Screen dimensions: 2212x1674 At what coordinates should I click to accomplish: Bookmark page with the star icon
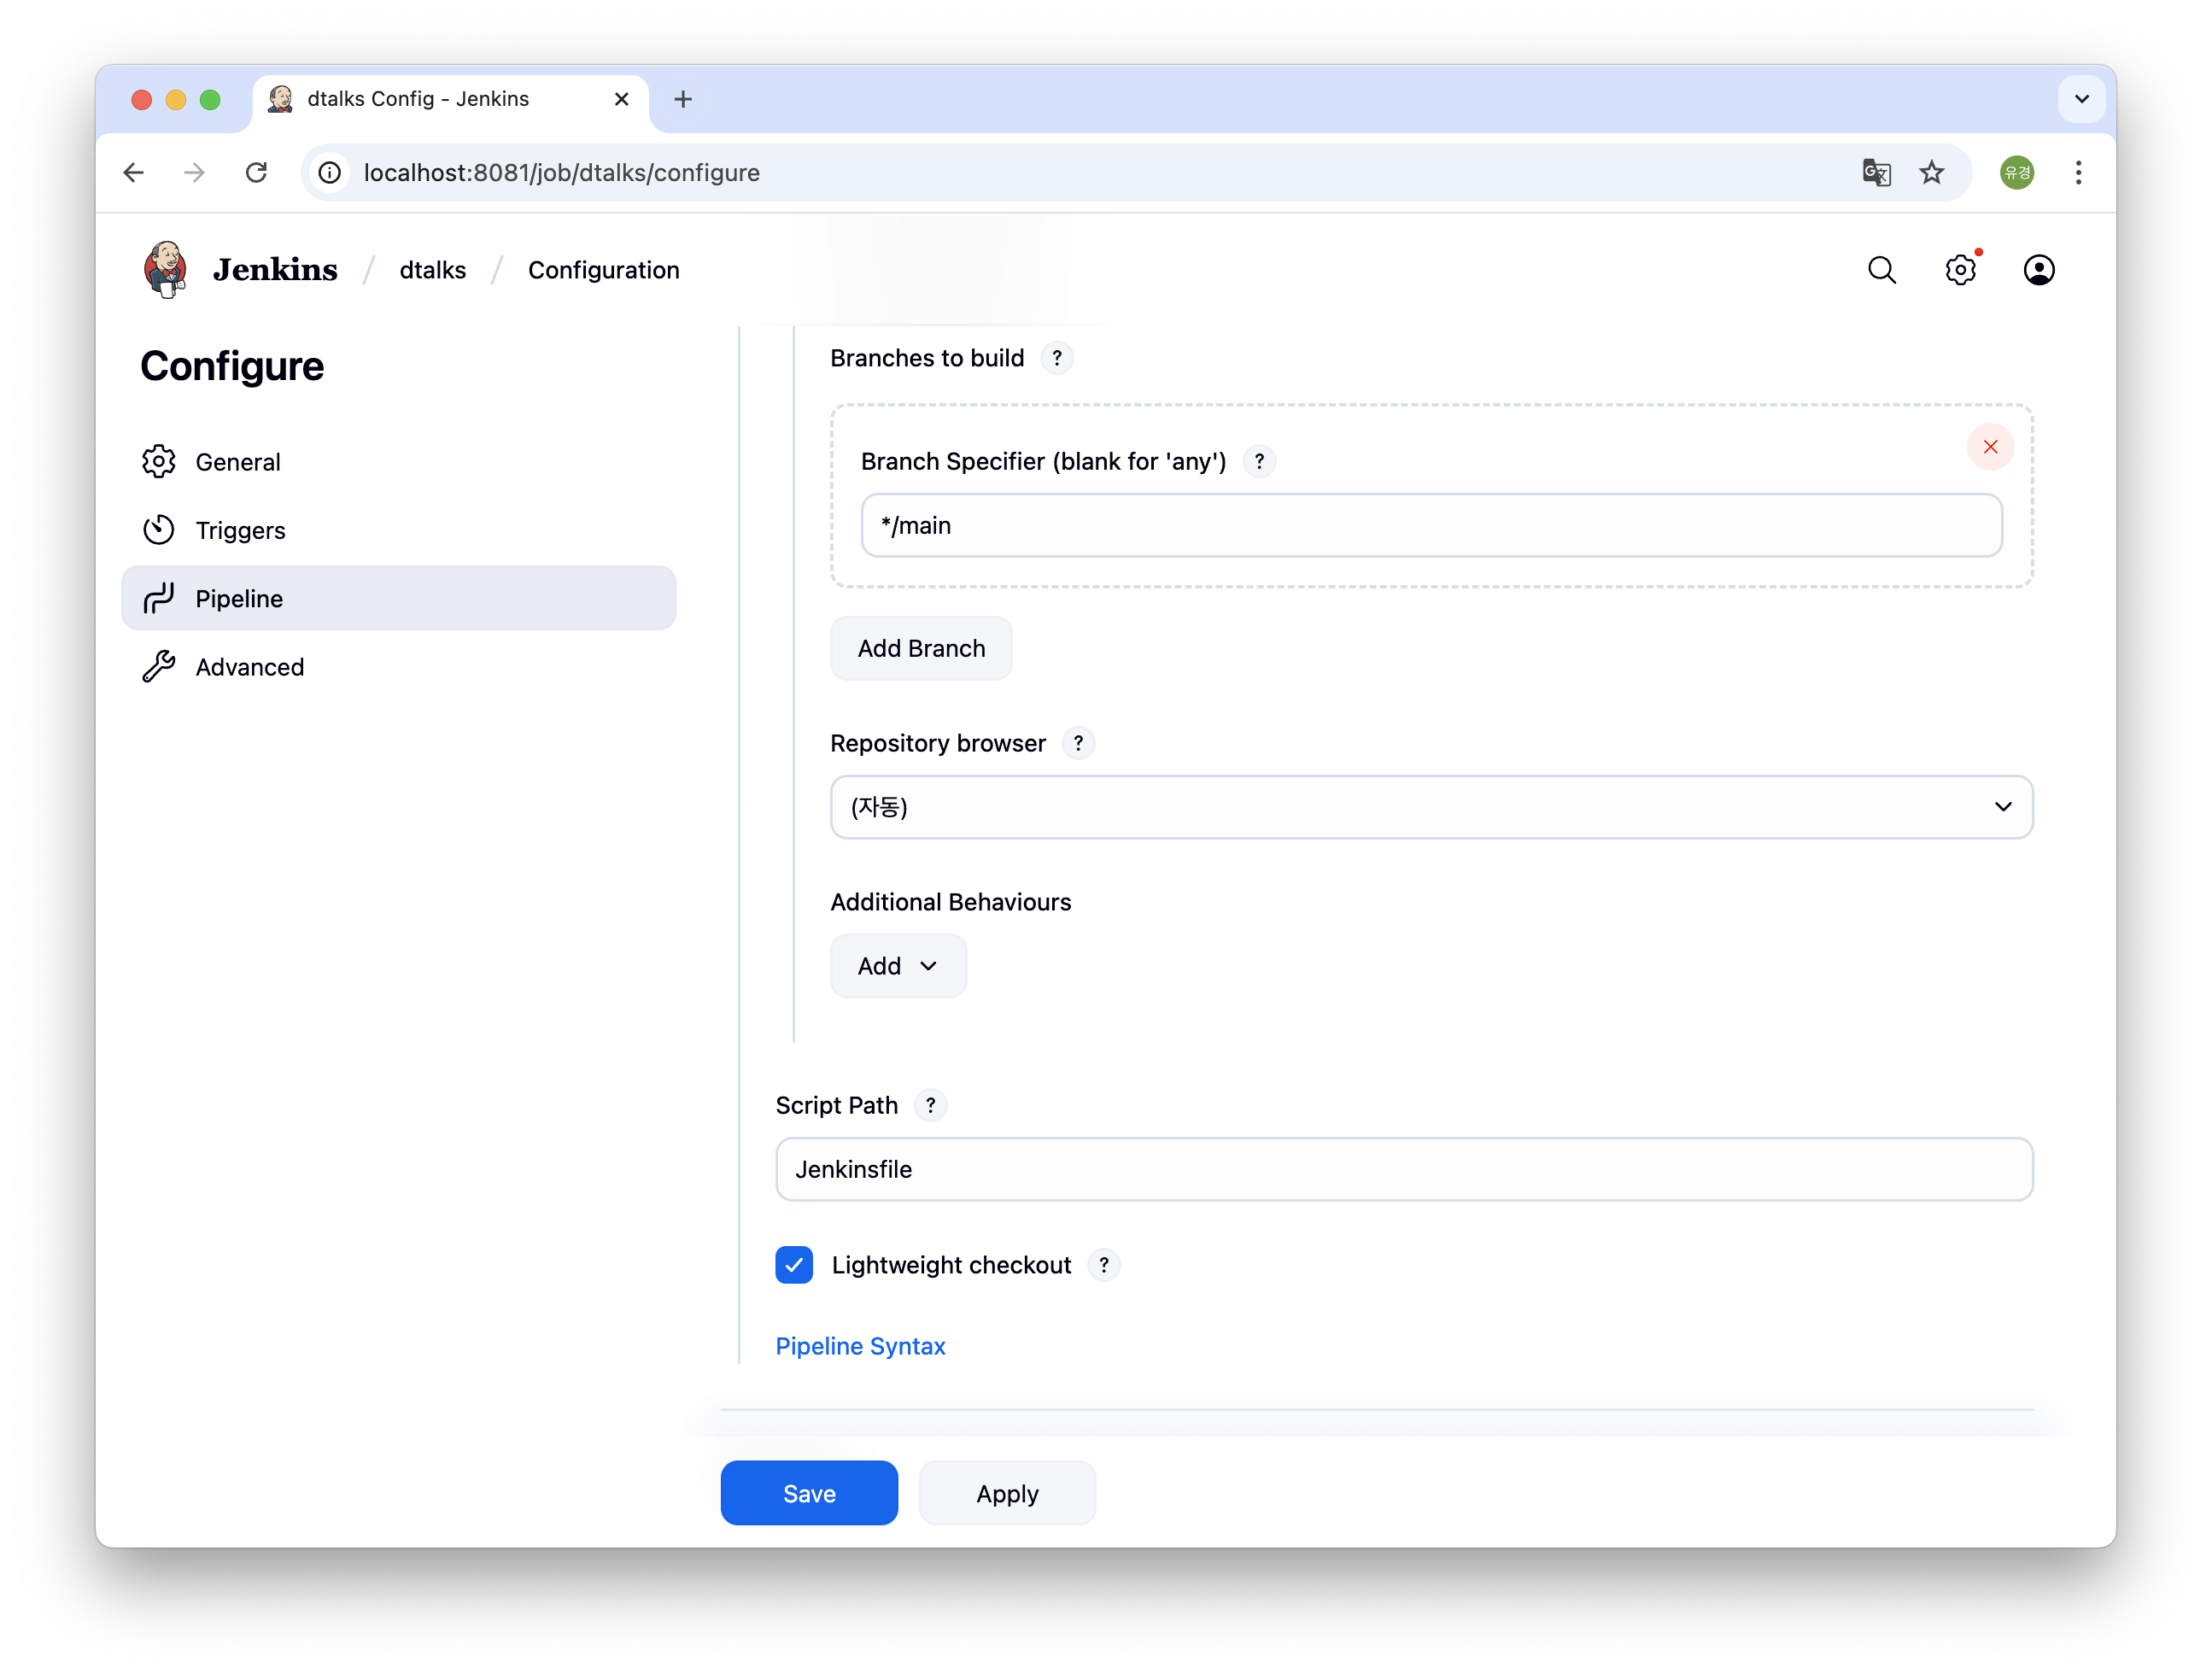click(x=1931, y=173)
